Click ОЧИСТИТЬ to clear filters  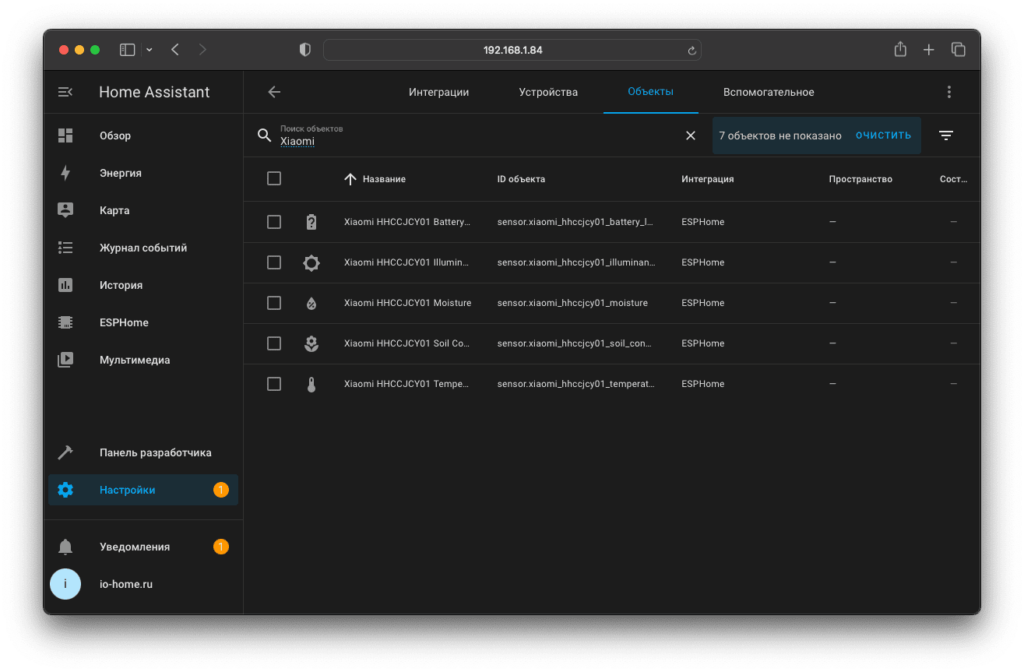tap(883, 135)
